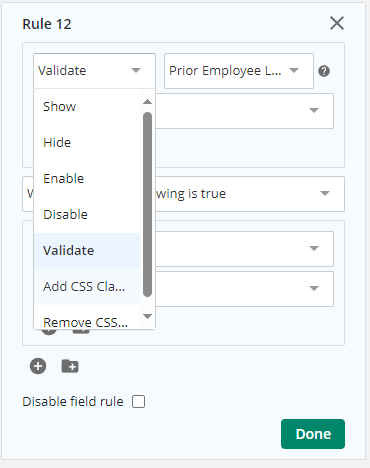The image size is (370, 468).
Task: Select Hide from the action list
Action: (87, 143)
